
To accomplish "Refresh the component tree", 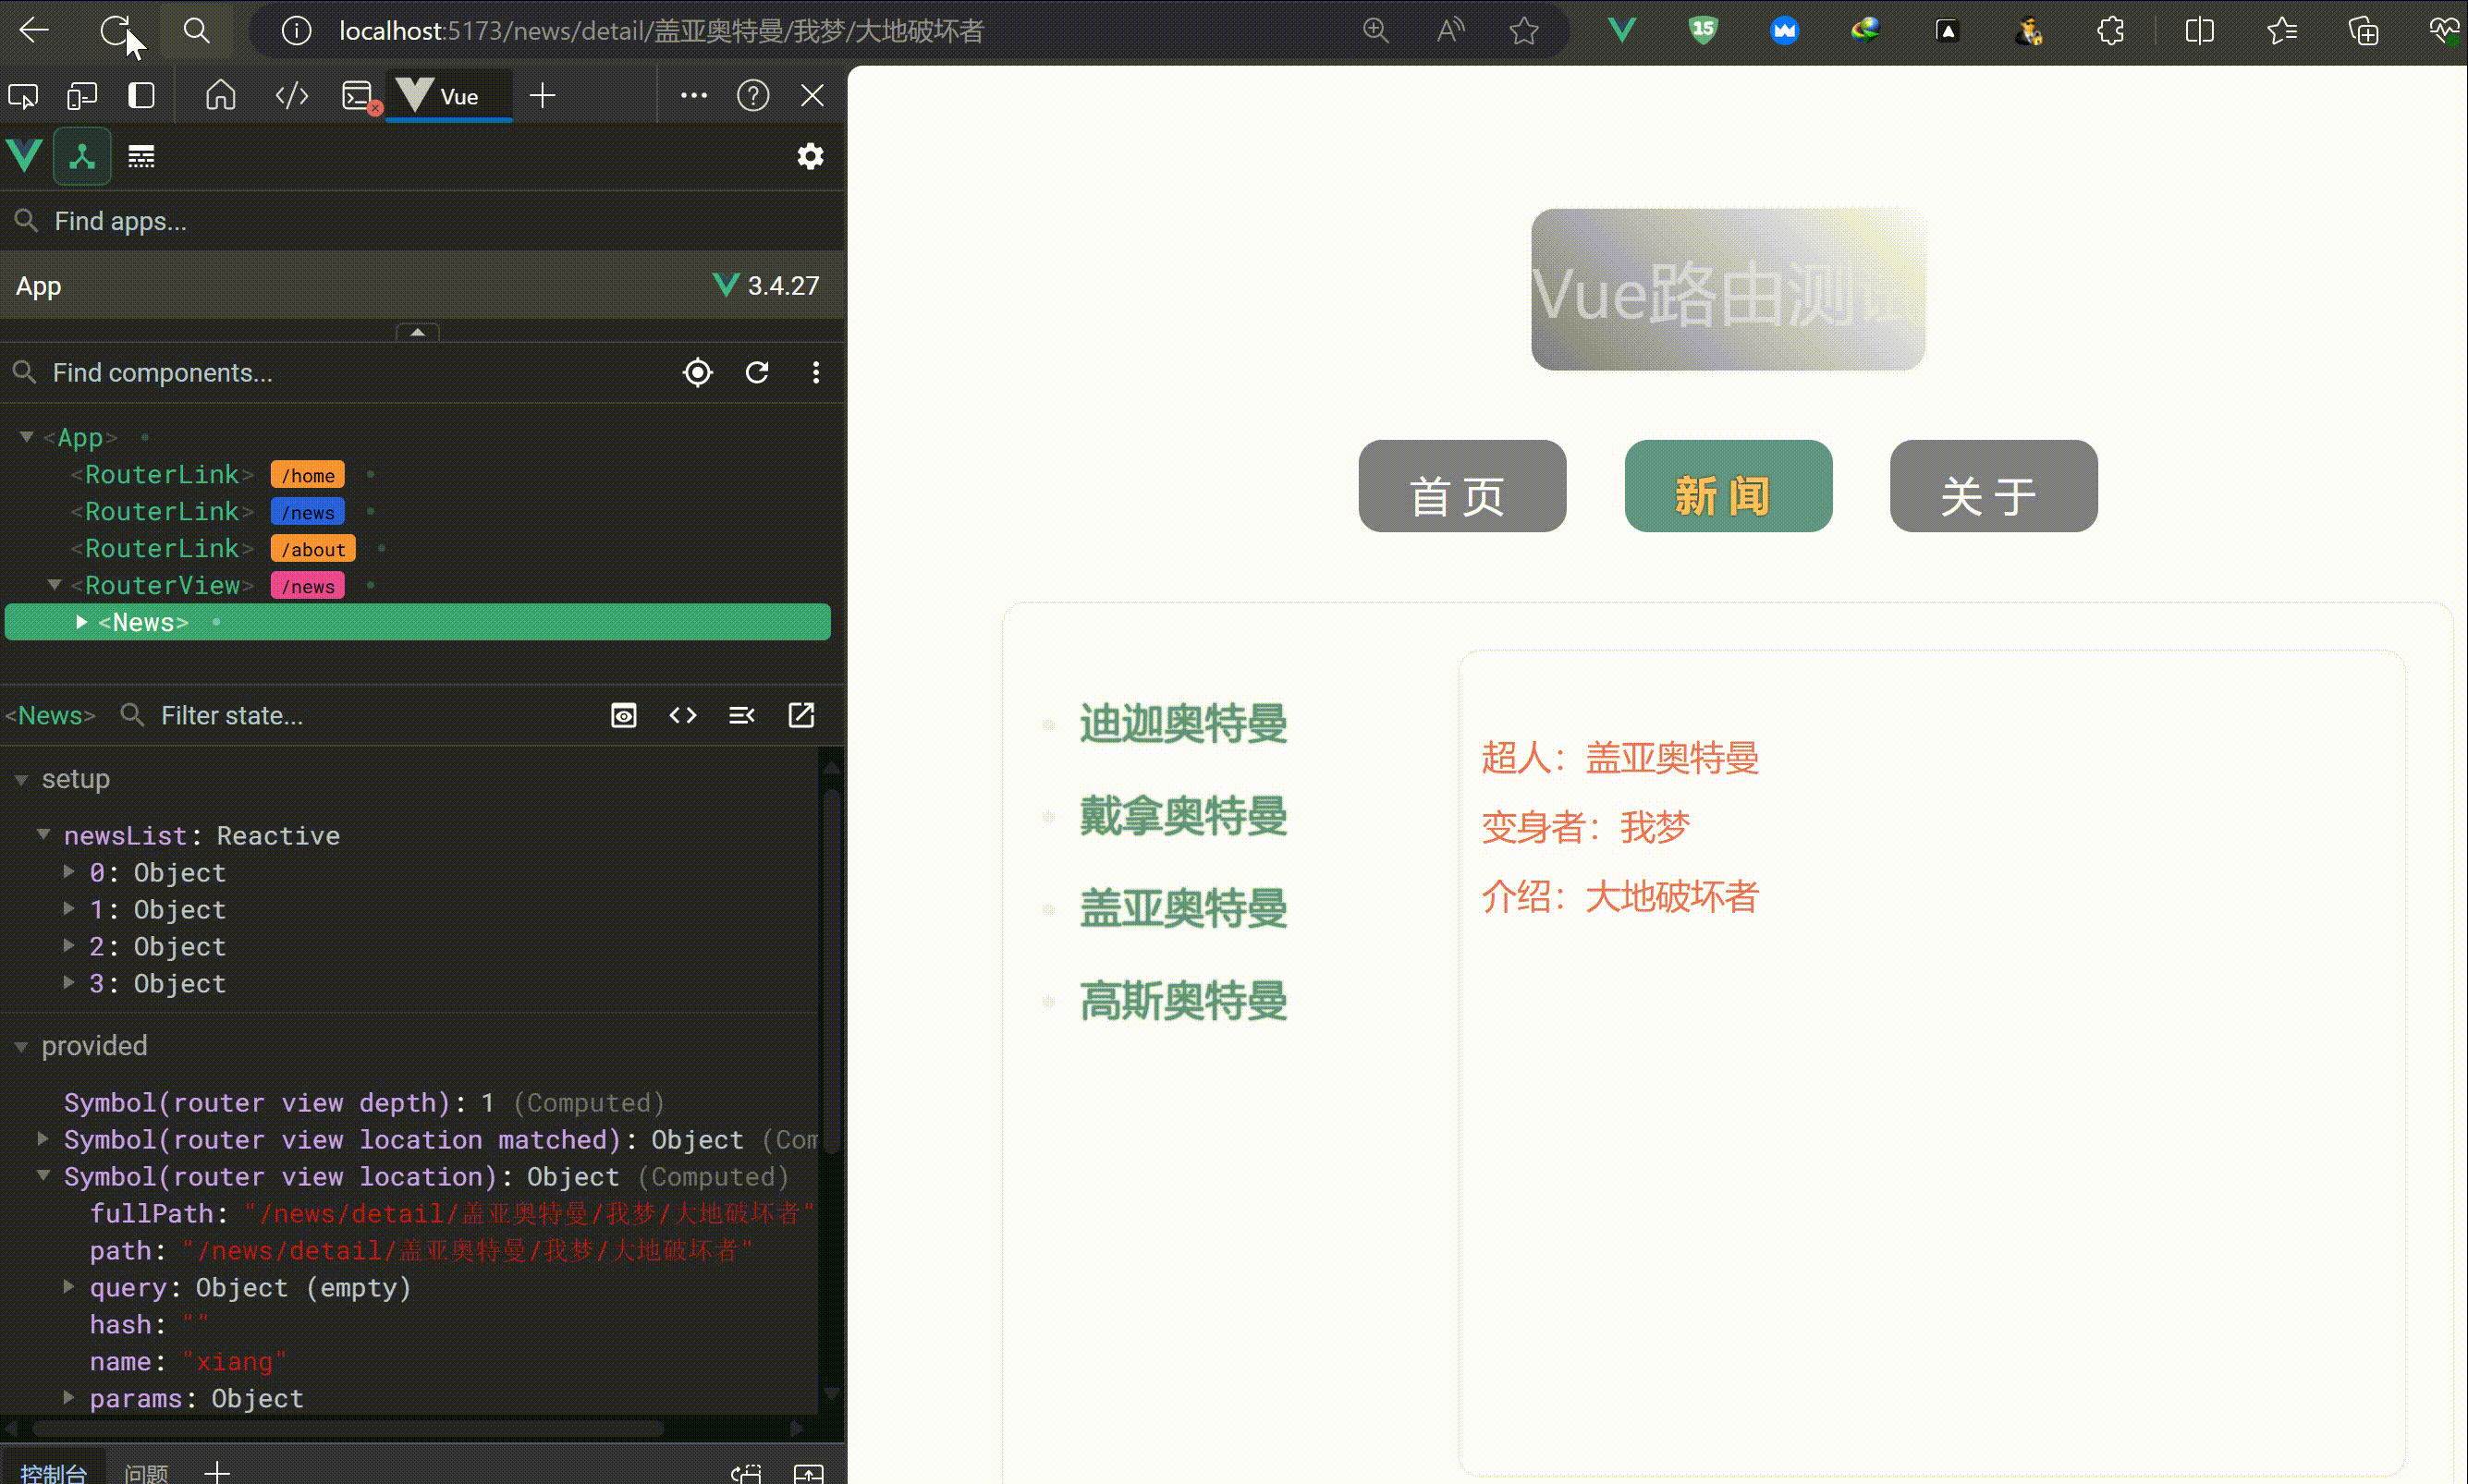I will click(x=757, y=373).
